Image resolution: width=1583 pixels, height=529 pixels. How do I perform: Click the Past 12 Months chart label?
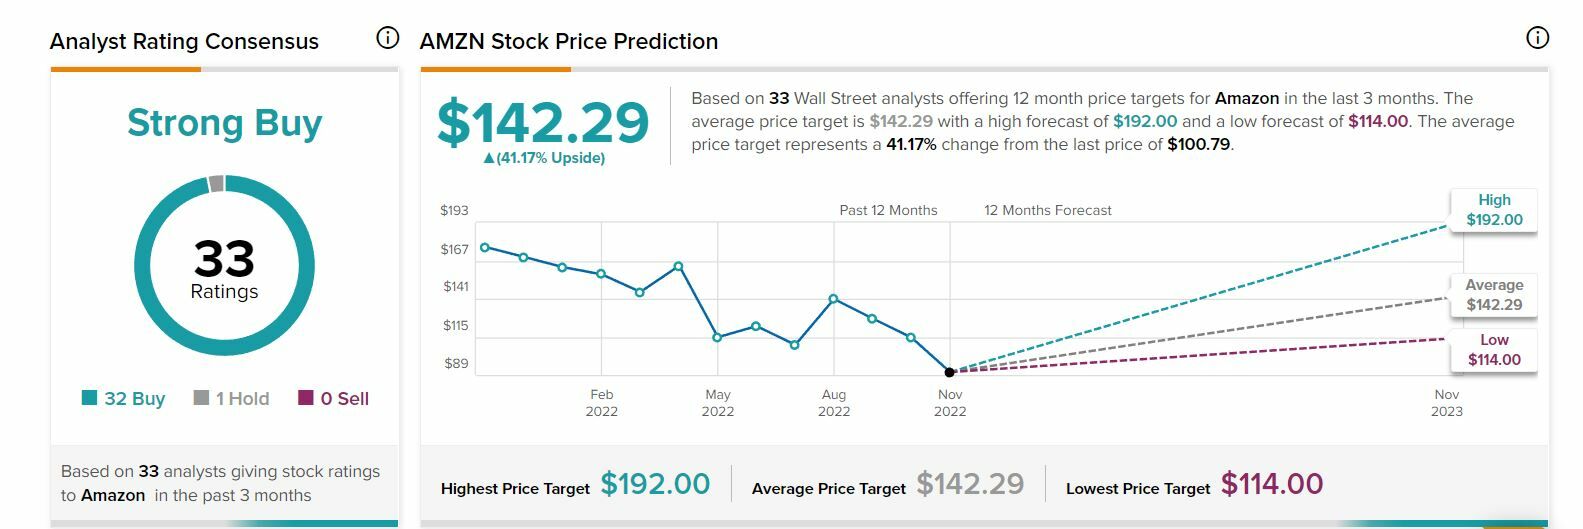[x=888, y=210]
